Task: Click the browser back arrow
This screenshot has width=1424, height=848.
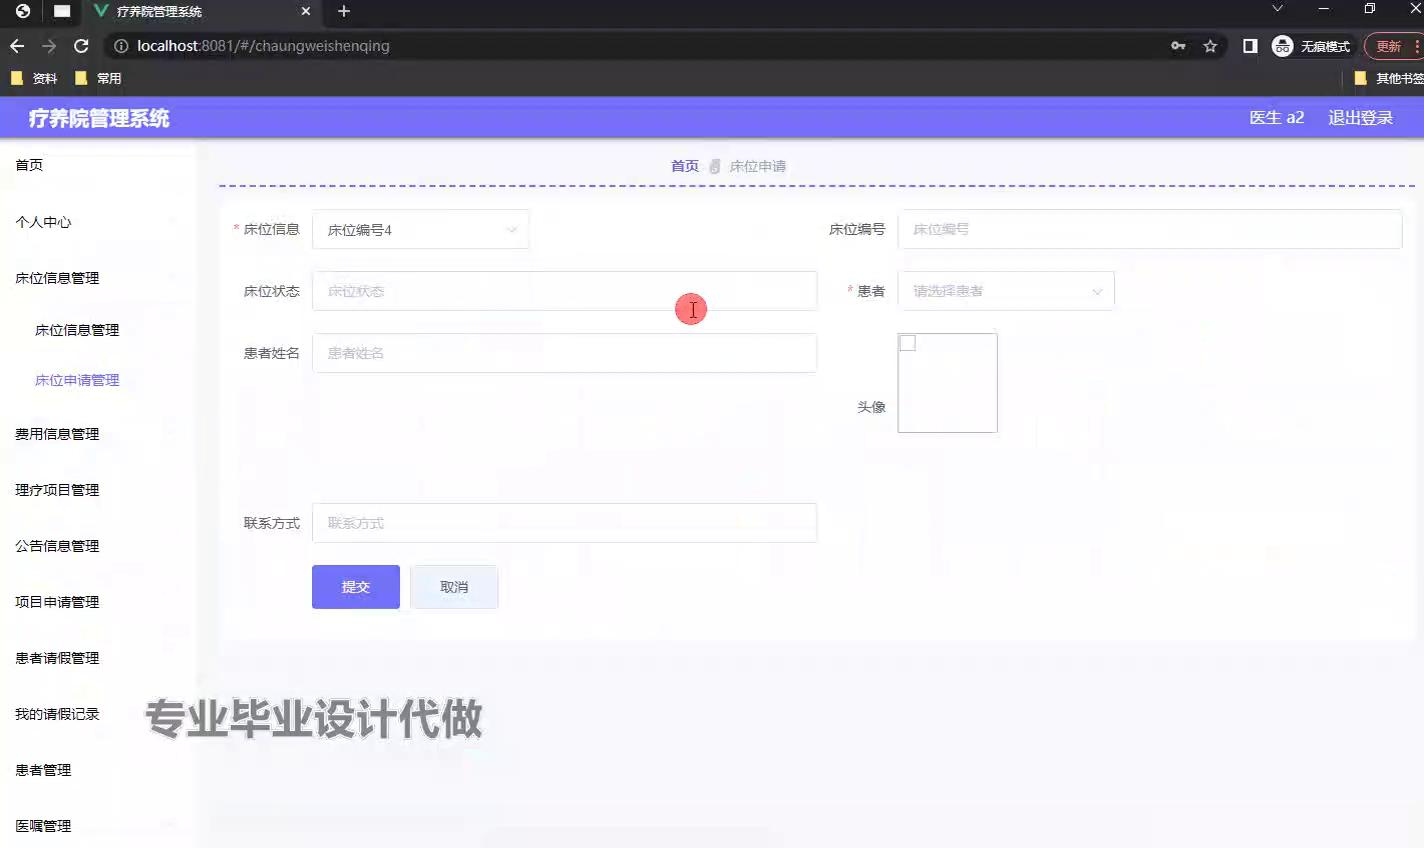Action: pyautogui.click(x=17, y=46)
